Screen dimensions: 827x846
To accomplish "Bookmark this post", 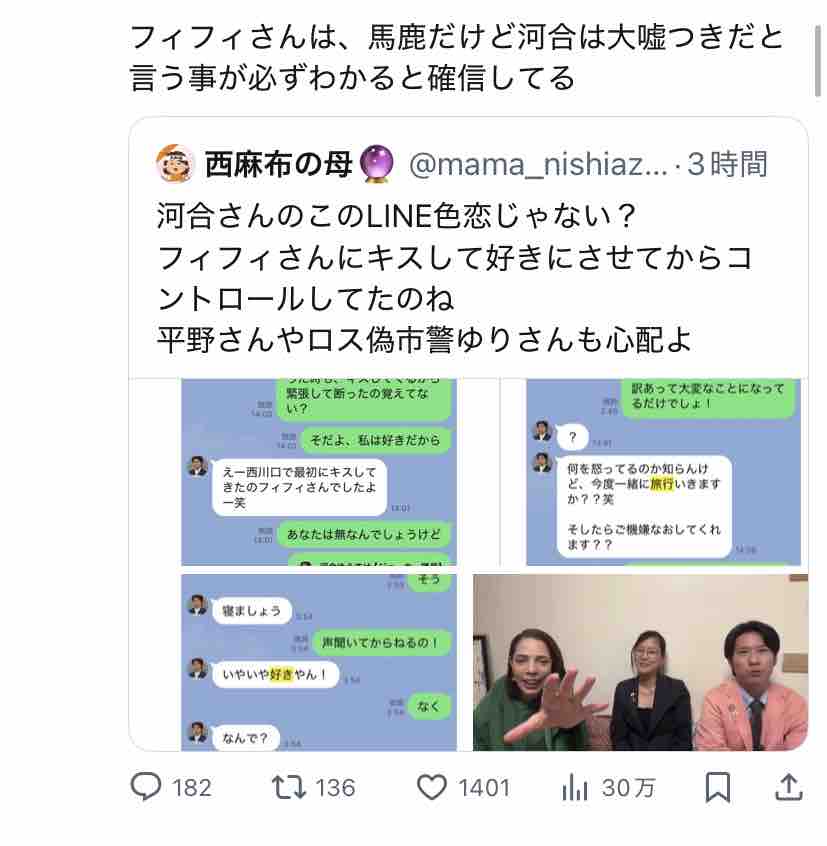I will coord(718,787).
